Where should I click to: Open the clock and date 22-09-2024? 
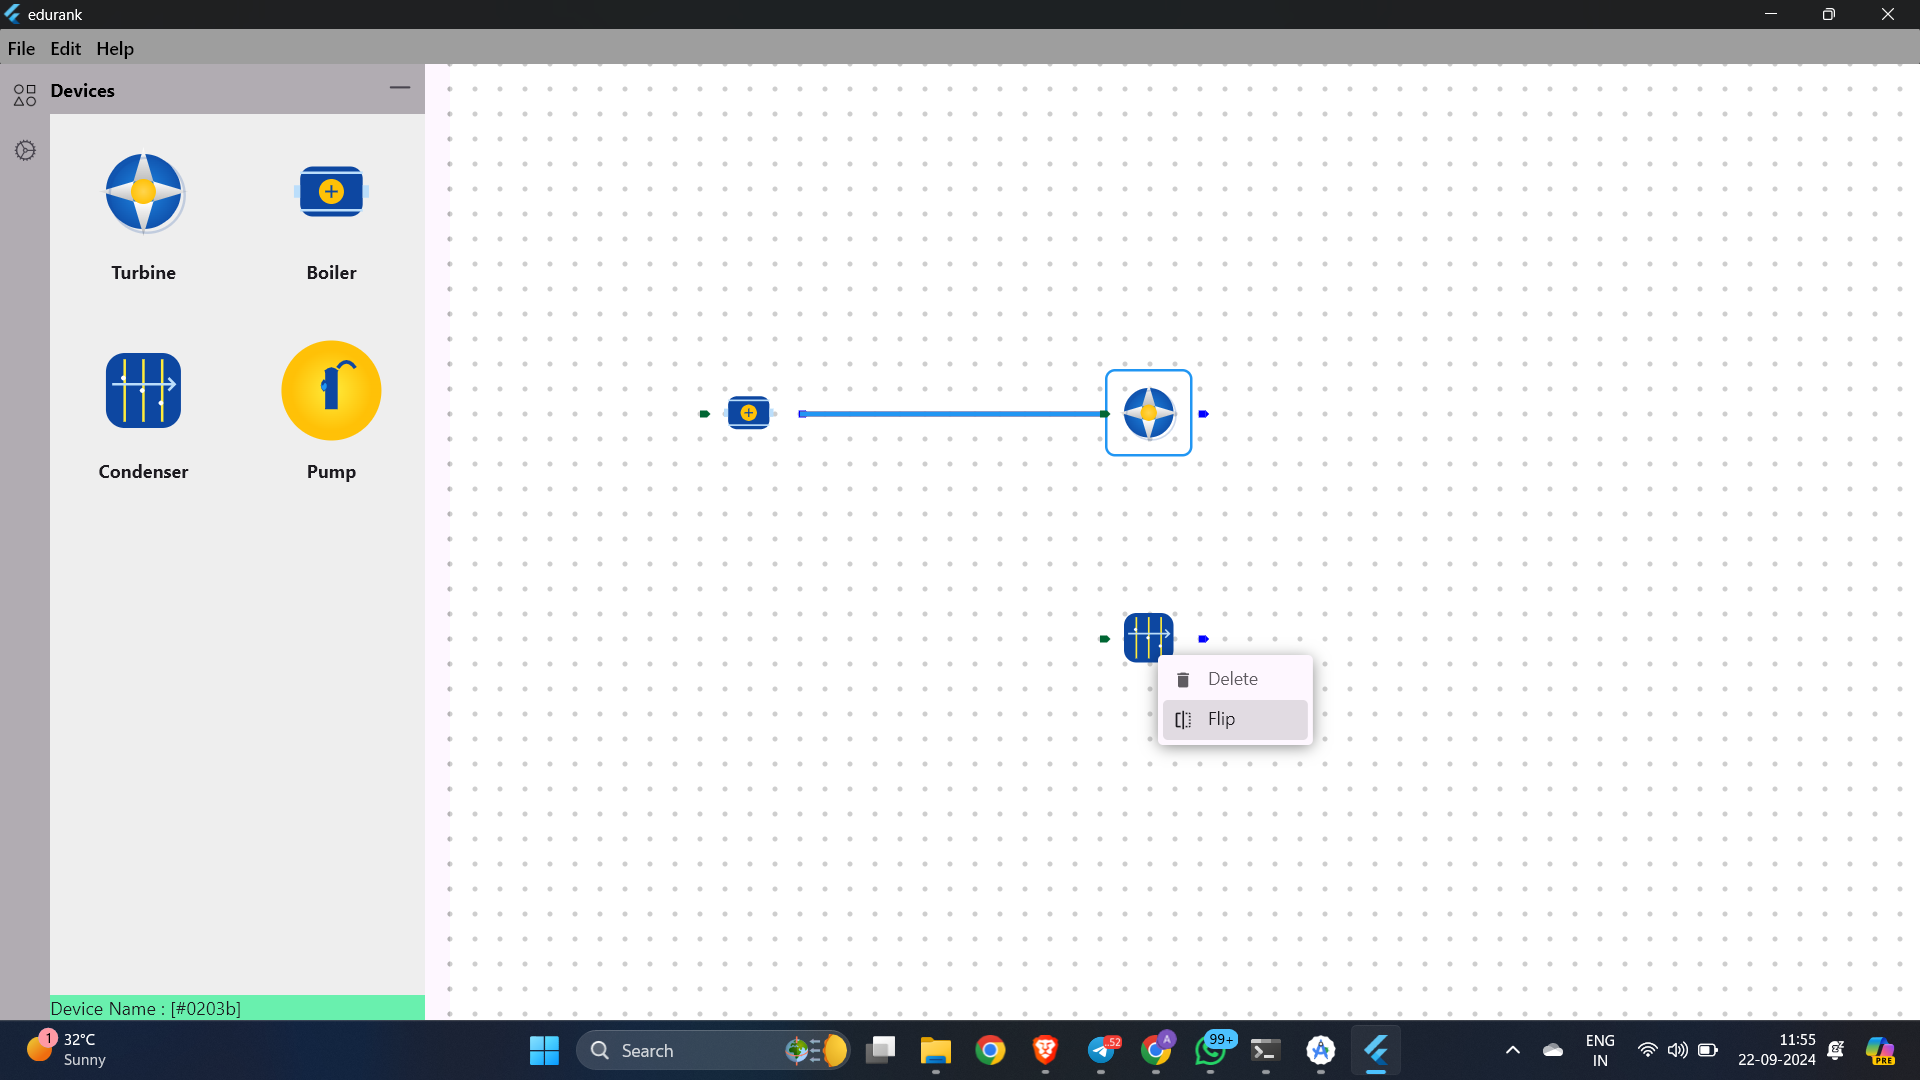pos(1776,1050)
